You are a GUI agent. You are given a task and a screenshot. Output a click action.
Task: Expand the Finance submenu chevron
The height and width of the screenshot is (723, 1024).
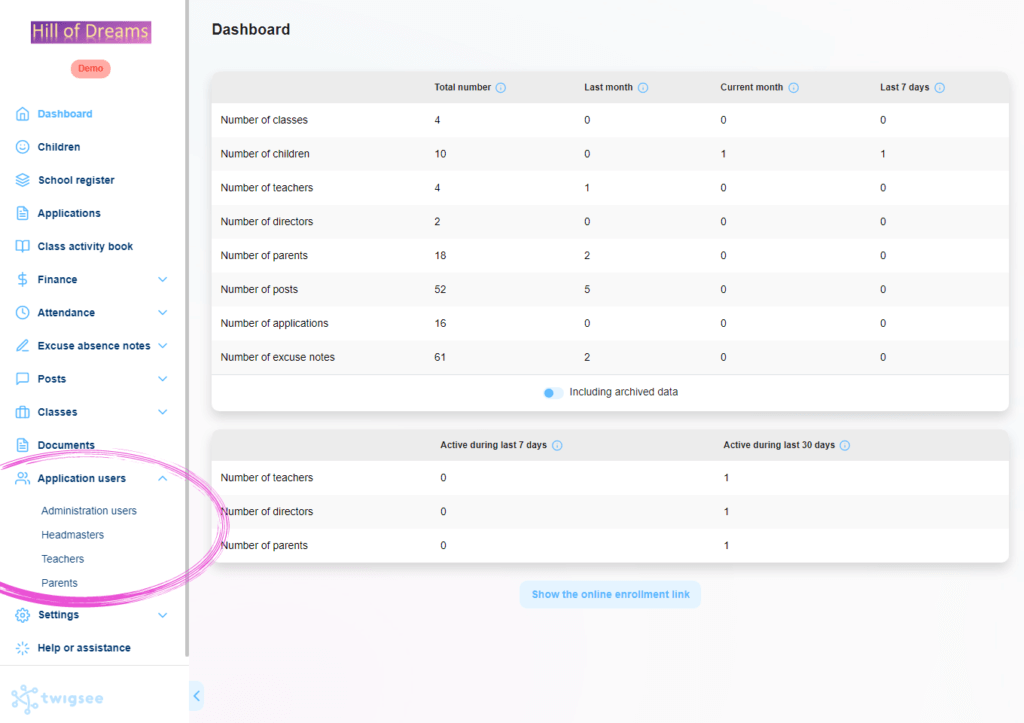tap(163, 280)
